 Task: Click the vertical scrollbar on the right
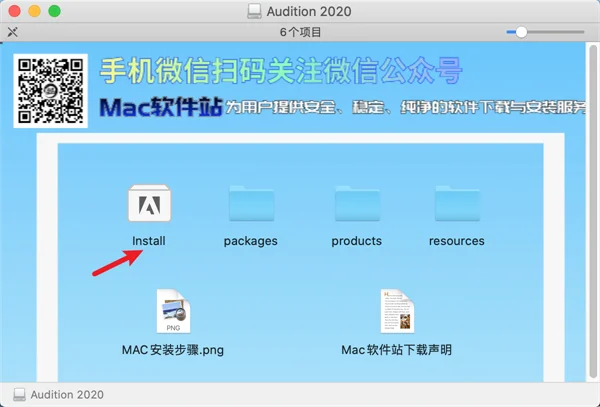click(x=593, y=212)
